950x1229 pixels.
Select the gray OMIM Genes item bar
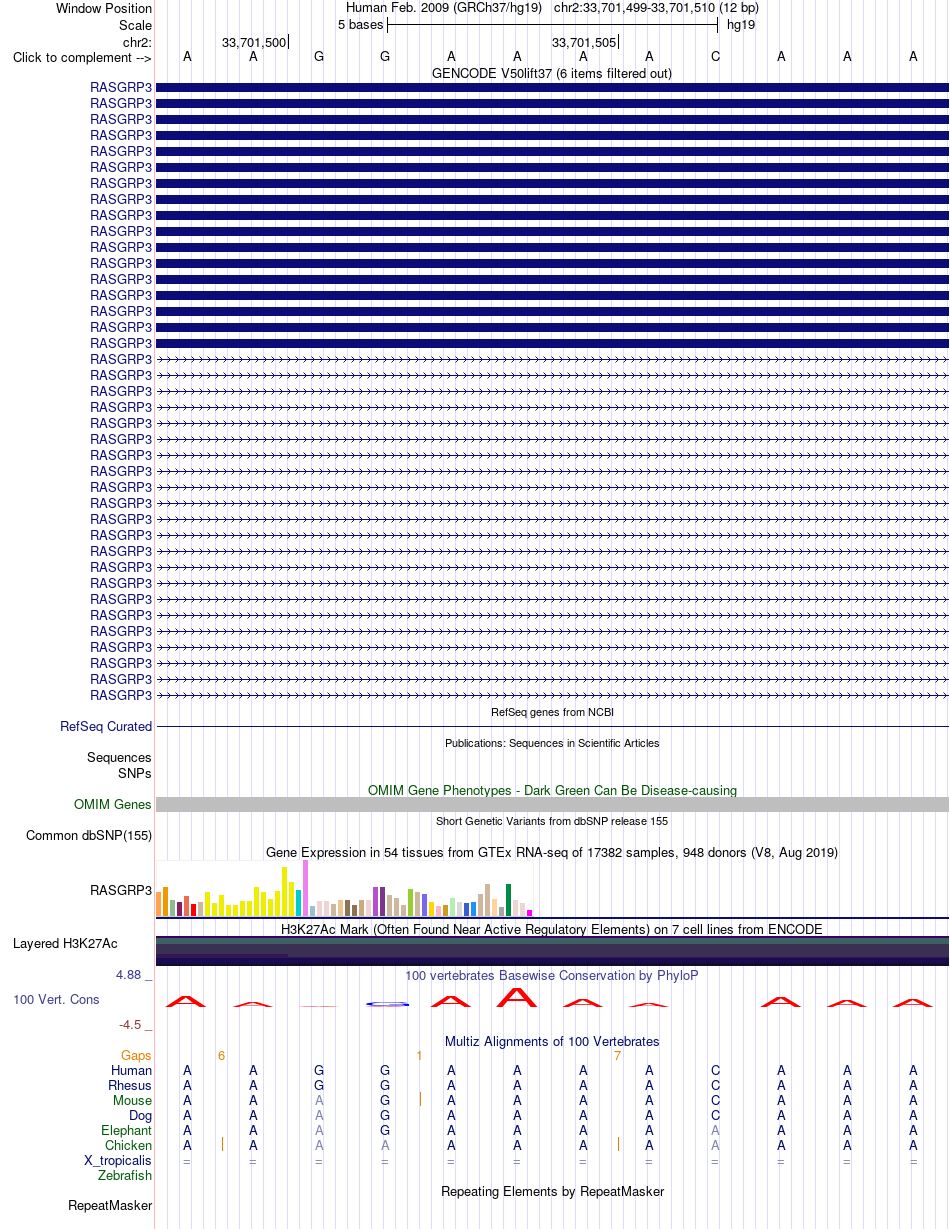pos(552,804)
